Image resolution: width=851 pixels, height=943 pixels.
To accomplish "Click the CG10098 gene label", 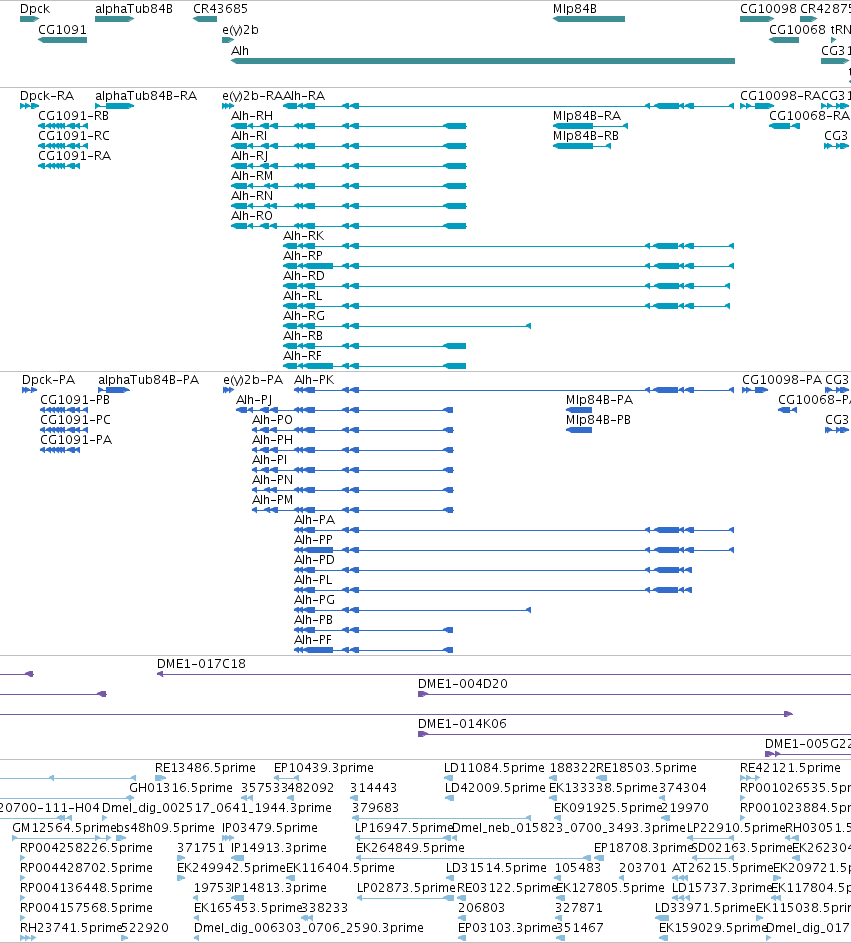I will click(768, 9).
